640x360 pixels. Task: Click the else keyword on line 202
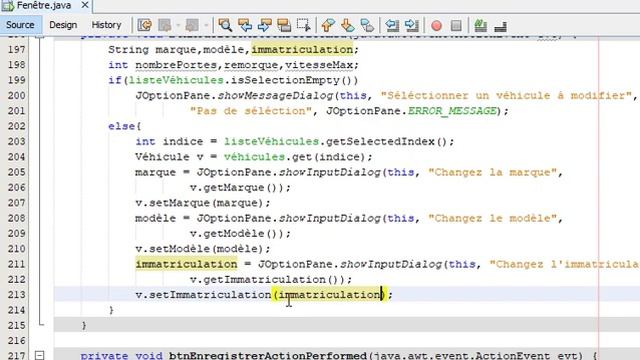click(122, 126)
